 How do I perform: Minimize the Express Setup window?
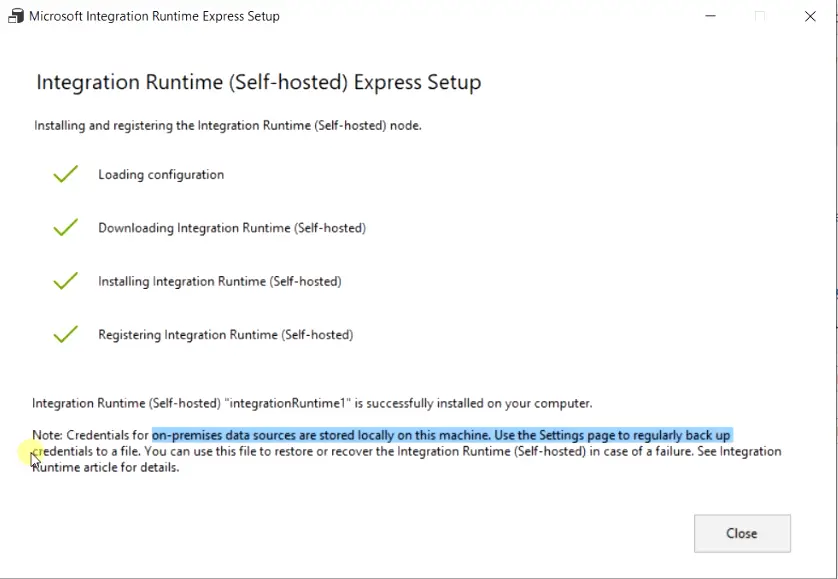(710, 16)
